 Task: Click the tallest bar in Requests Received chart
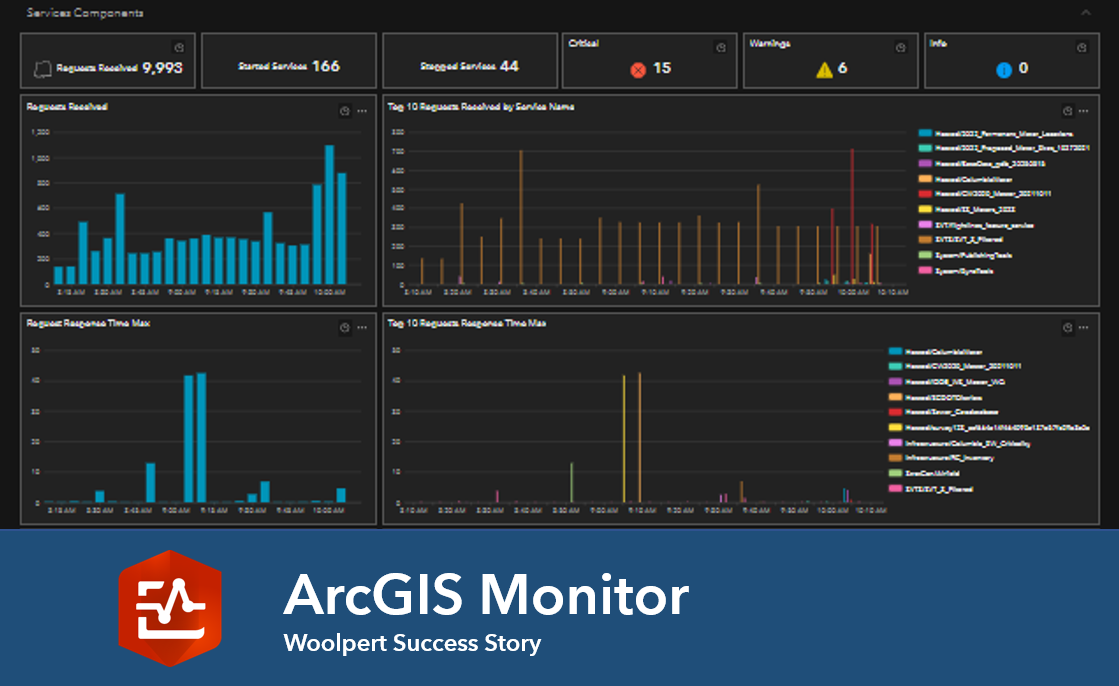tap(329, 215)
